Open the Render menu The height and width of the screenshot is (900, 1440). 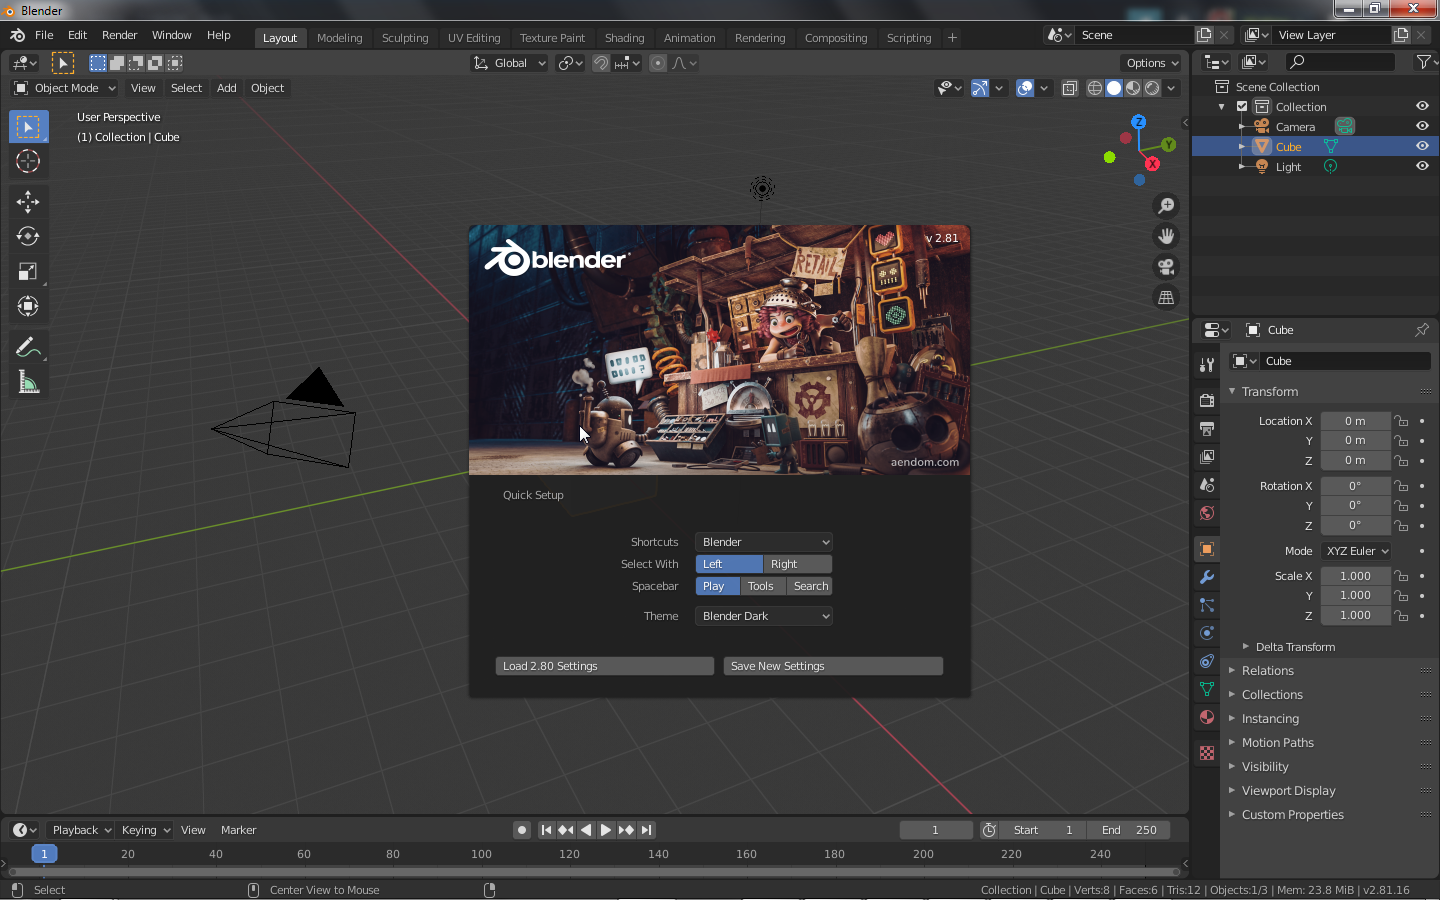coord(119,35)
